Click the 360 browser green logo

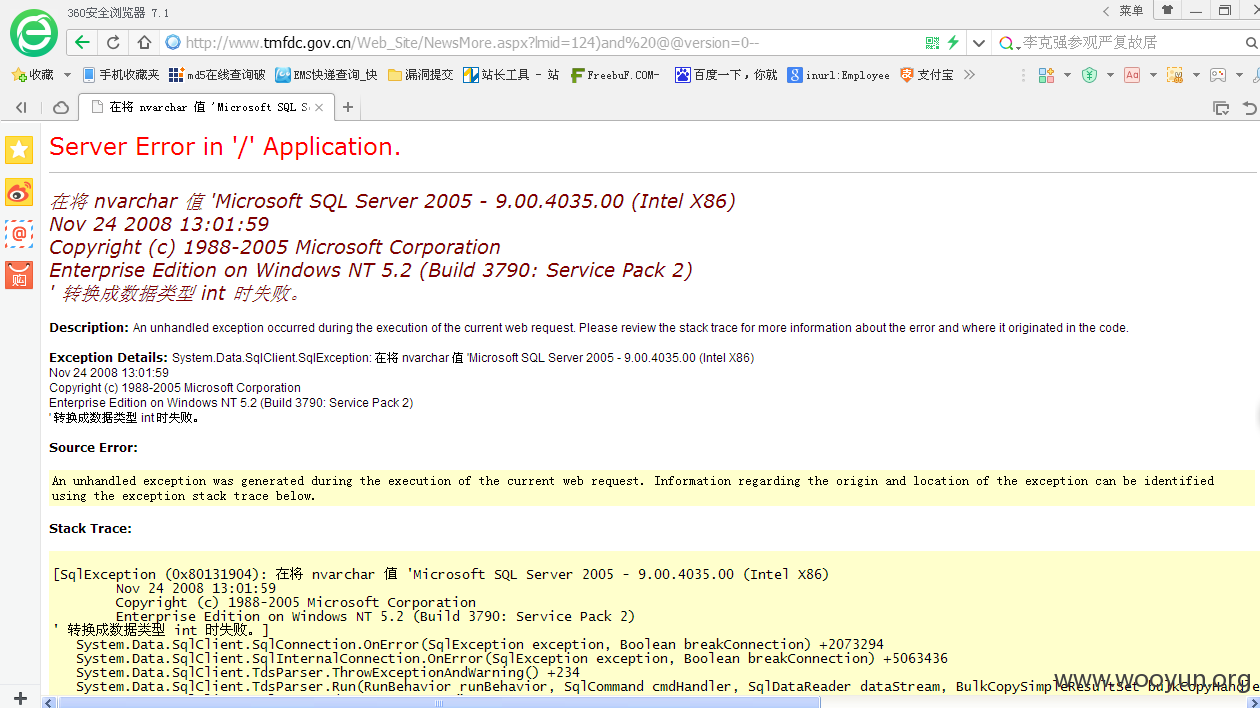[x=34, y=33]
